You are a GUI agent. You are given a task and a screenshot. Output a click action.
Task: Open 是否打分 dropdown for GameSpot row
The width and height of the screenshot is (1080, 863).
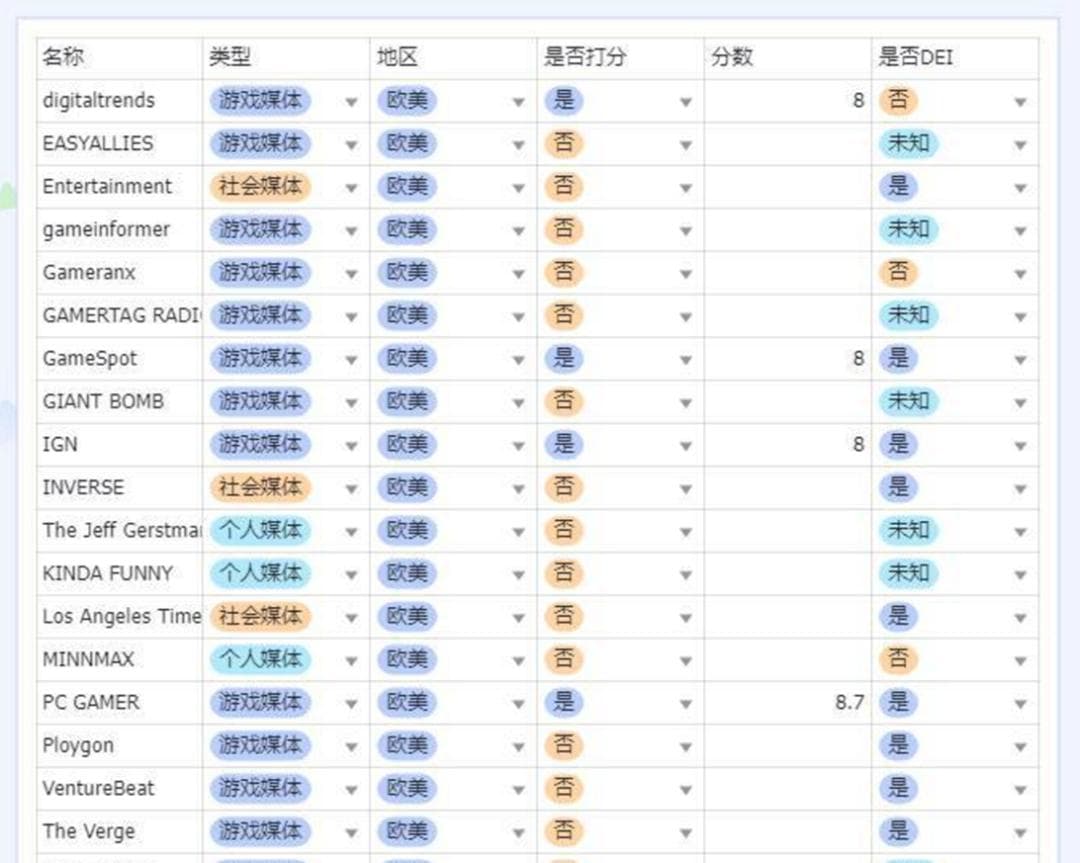click(x=685, y=360)
